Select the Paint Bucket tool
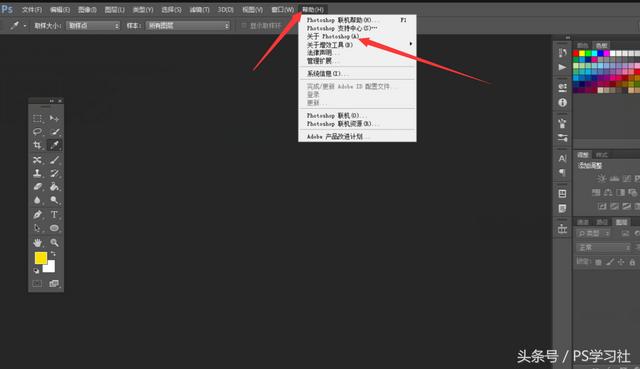The width and height of the screenshot is (640, 369). point(54,187)
